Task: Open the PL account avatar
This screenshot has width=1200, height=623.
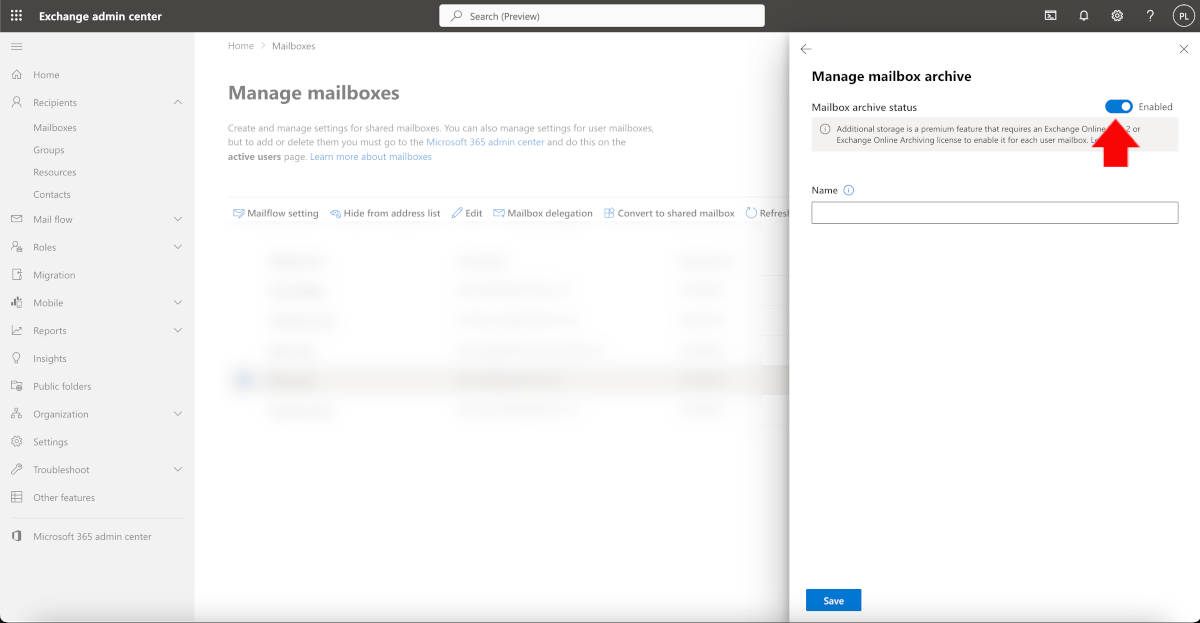Action: tap(1183, 16)
